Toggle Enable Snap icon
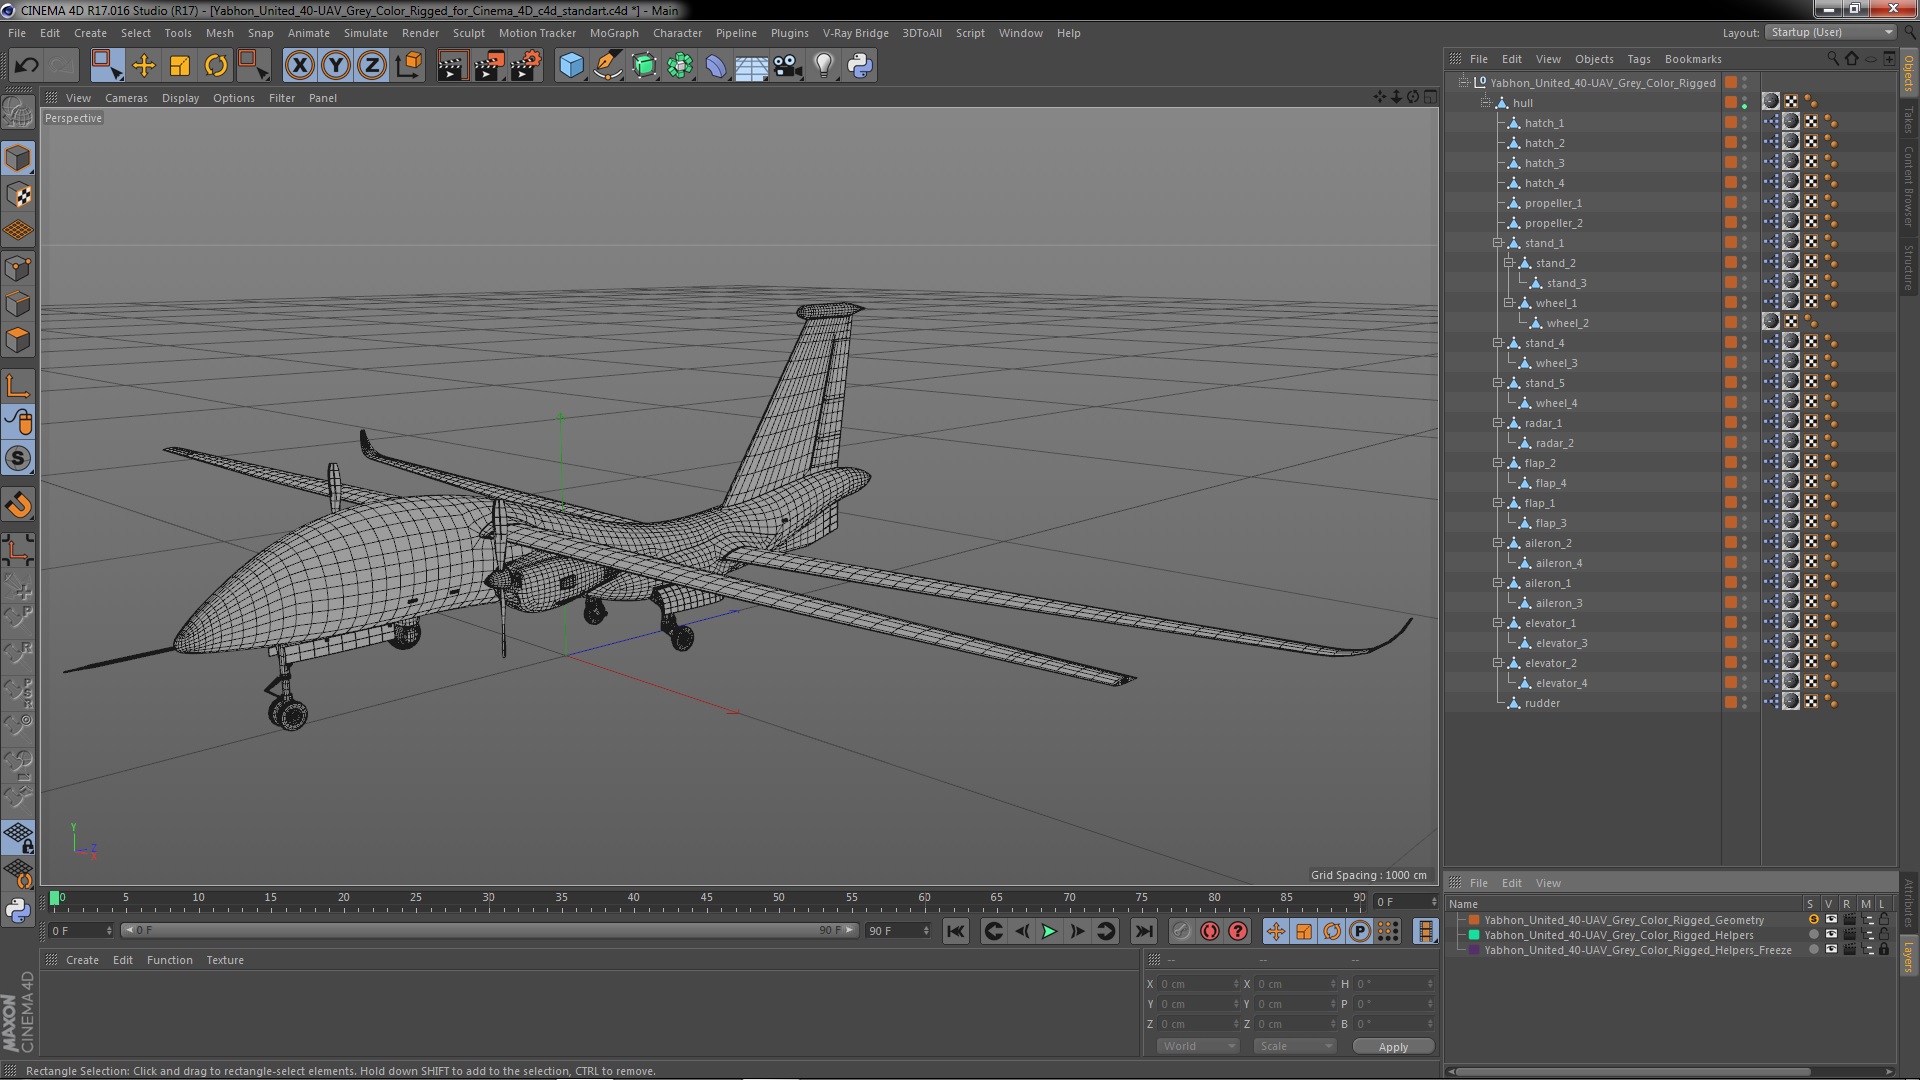This screenshot has width=1920, height=1080. pos(18,458)
